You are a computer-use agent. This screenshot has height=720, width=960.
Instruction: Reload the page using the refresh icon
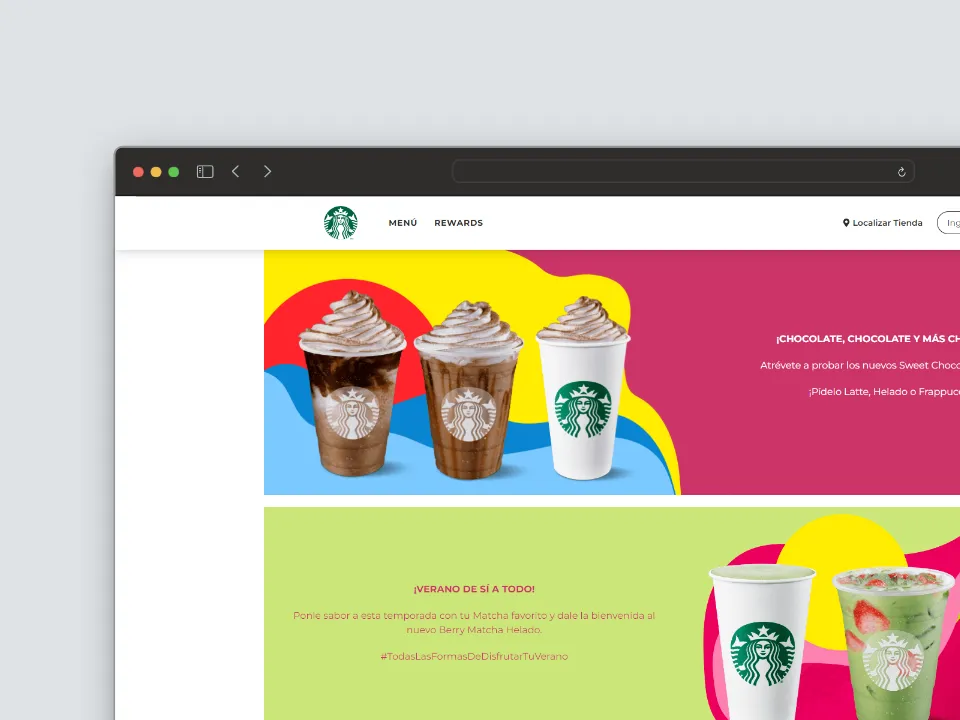900,171
